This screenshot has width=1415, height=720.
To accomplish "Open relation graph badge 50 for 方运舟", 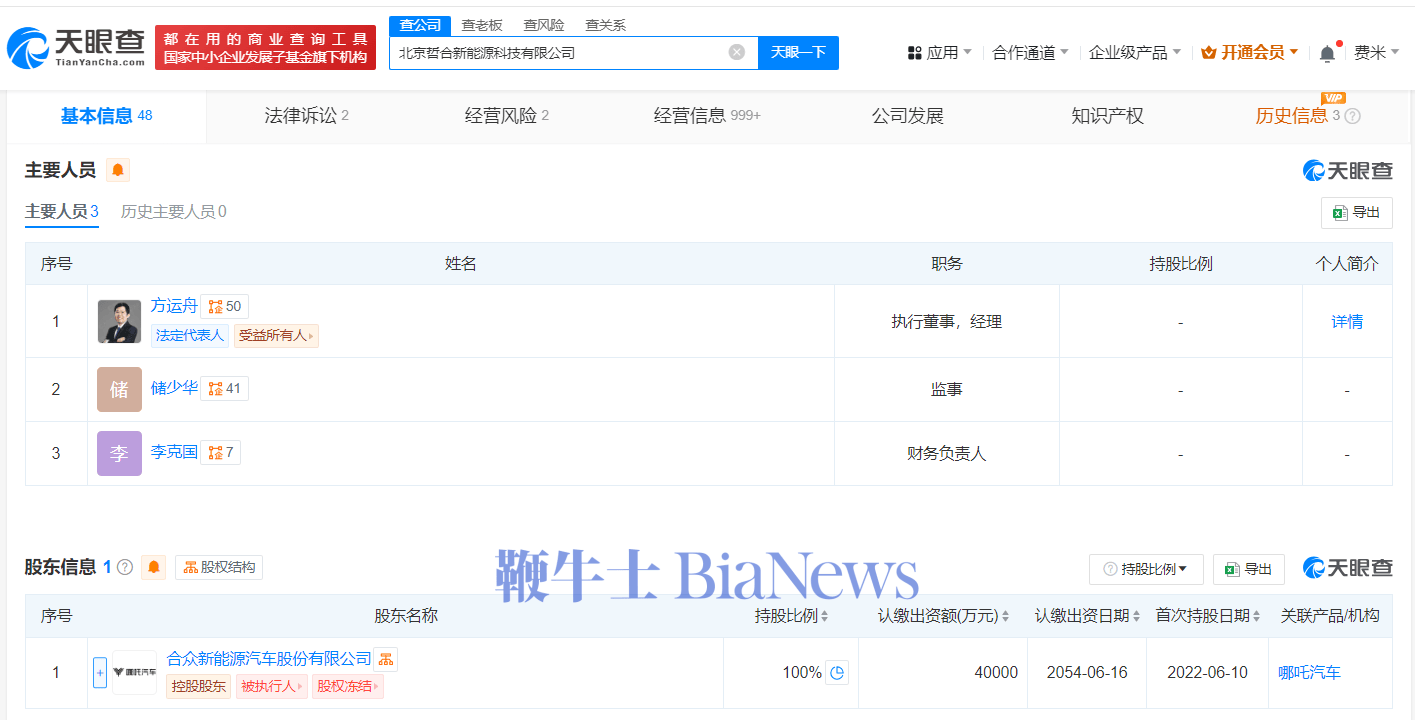I will coord(225,306).
